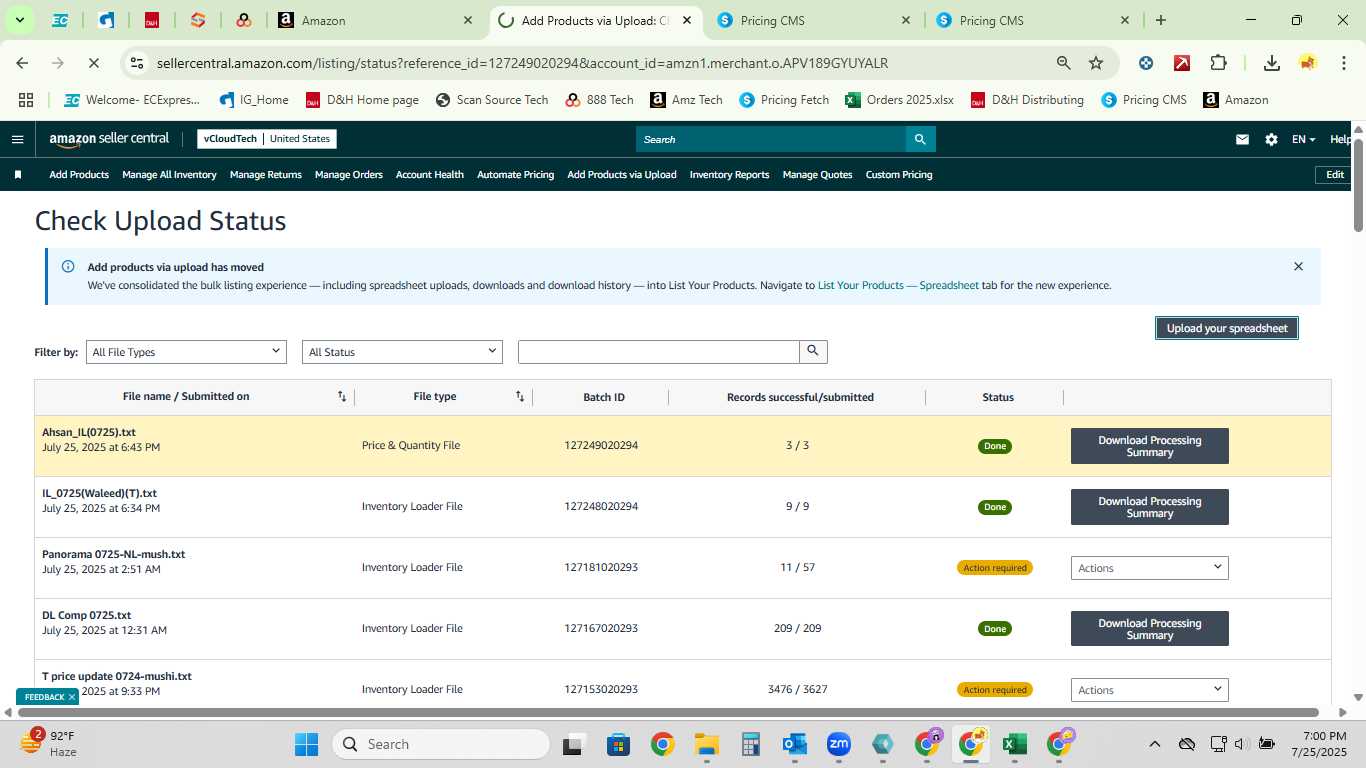This screenshot has width=1366, height=768.
Task: Click the zoom magnifier in address bar
Action: pyautogui.click(x=1064, y=63)
